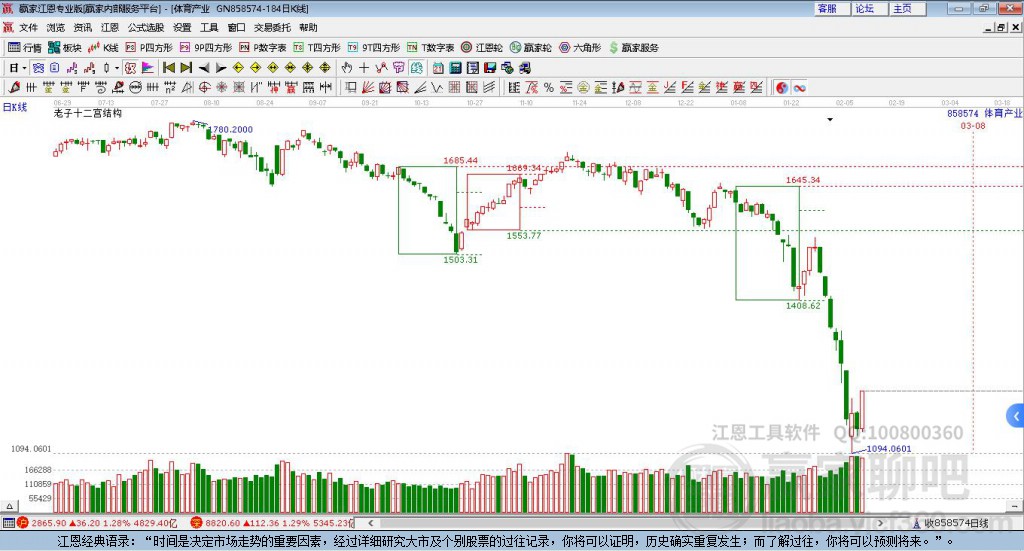Open the T四方形 time square tool
Image resolution: width=1024 pixels, height=551 pixels.
coord(317,48)
